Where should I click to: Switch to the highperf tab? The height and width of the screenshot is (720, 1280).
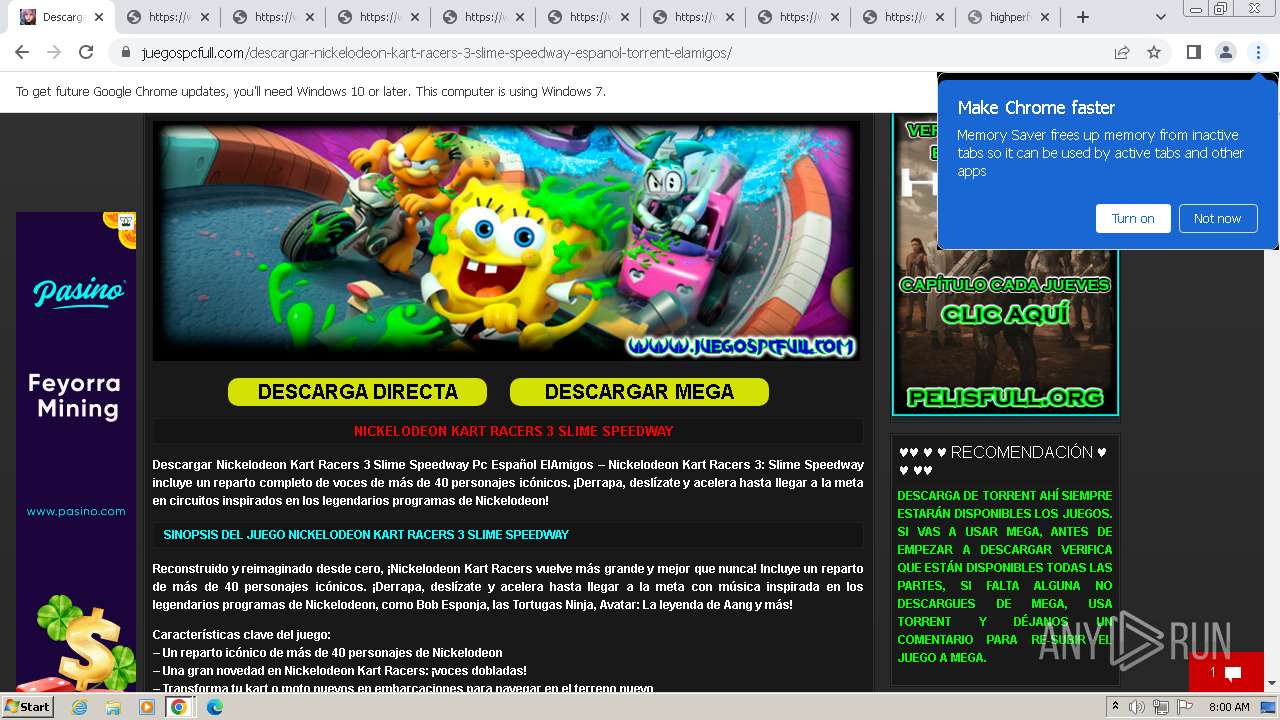coord(1009,17)
